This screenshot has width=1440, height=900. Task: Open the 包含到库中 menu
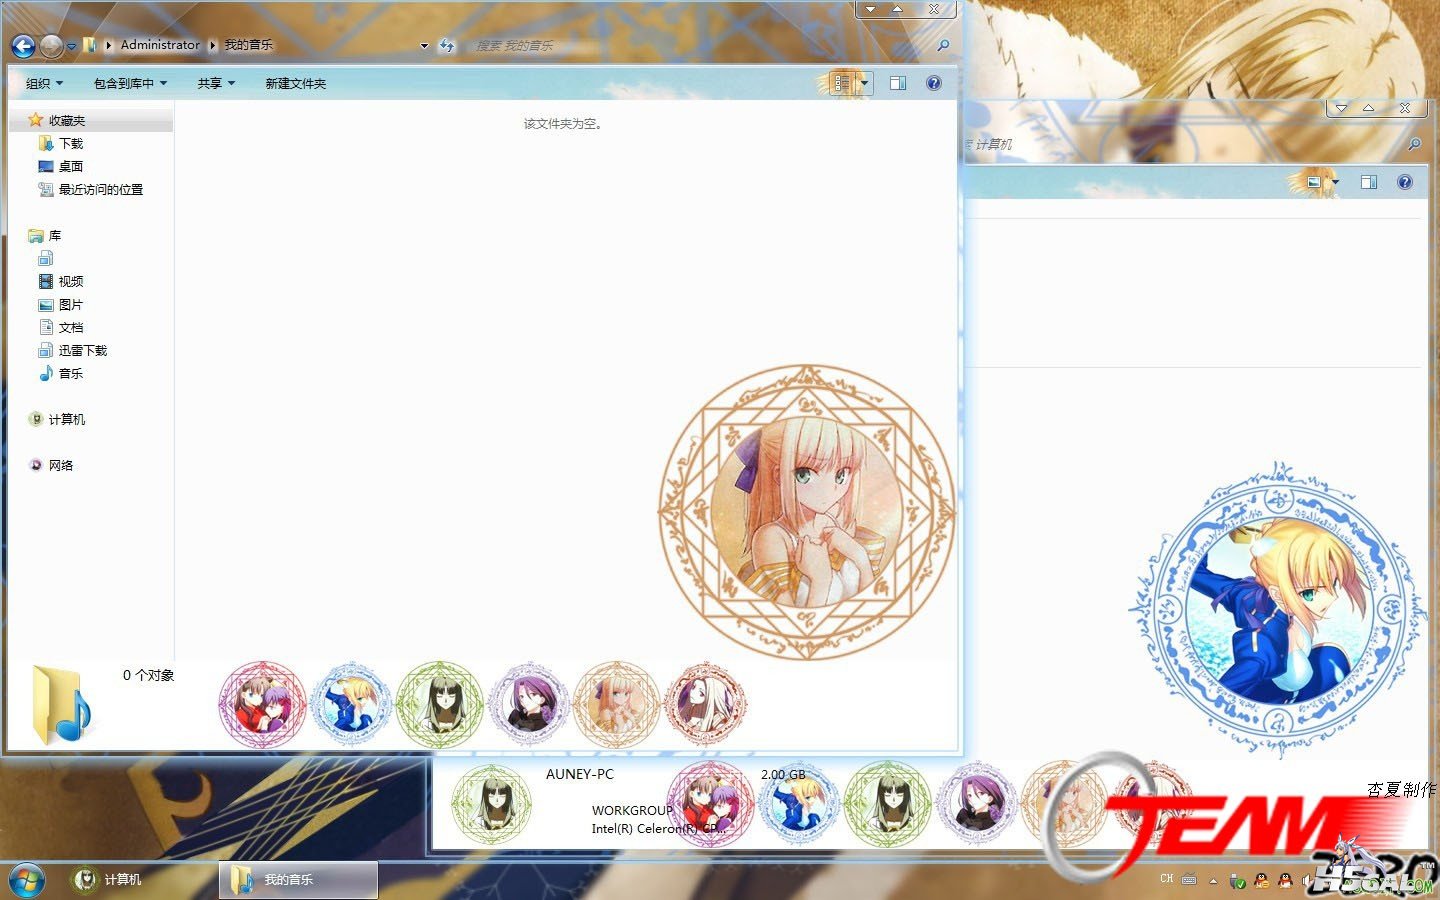click(x=130, y=83)
